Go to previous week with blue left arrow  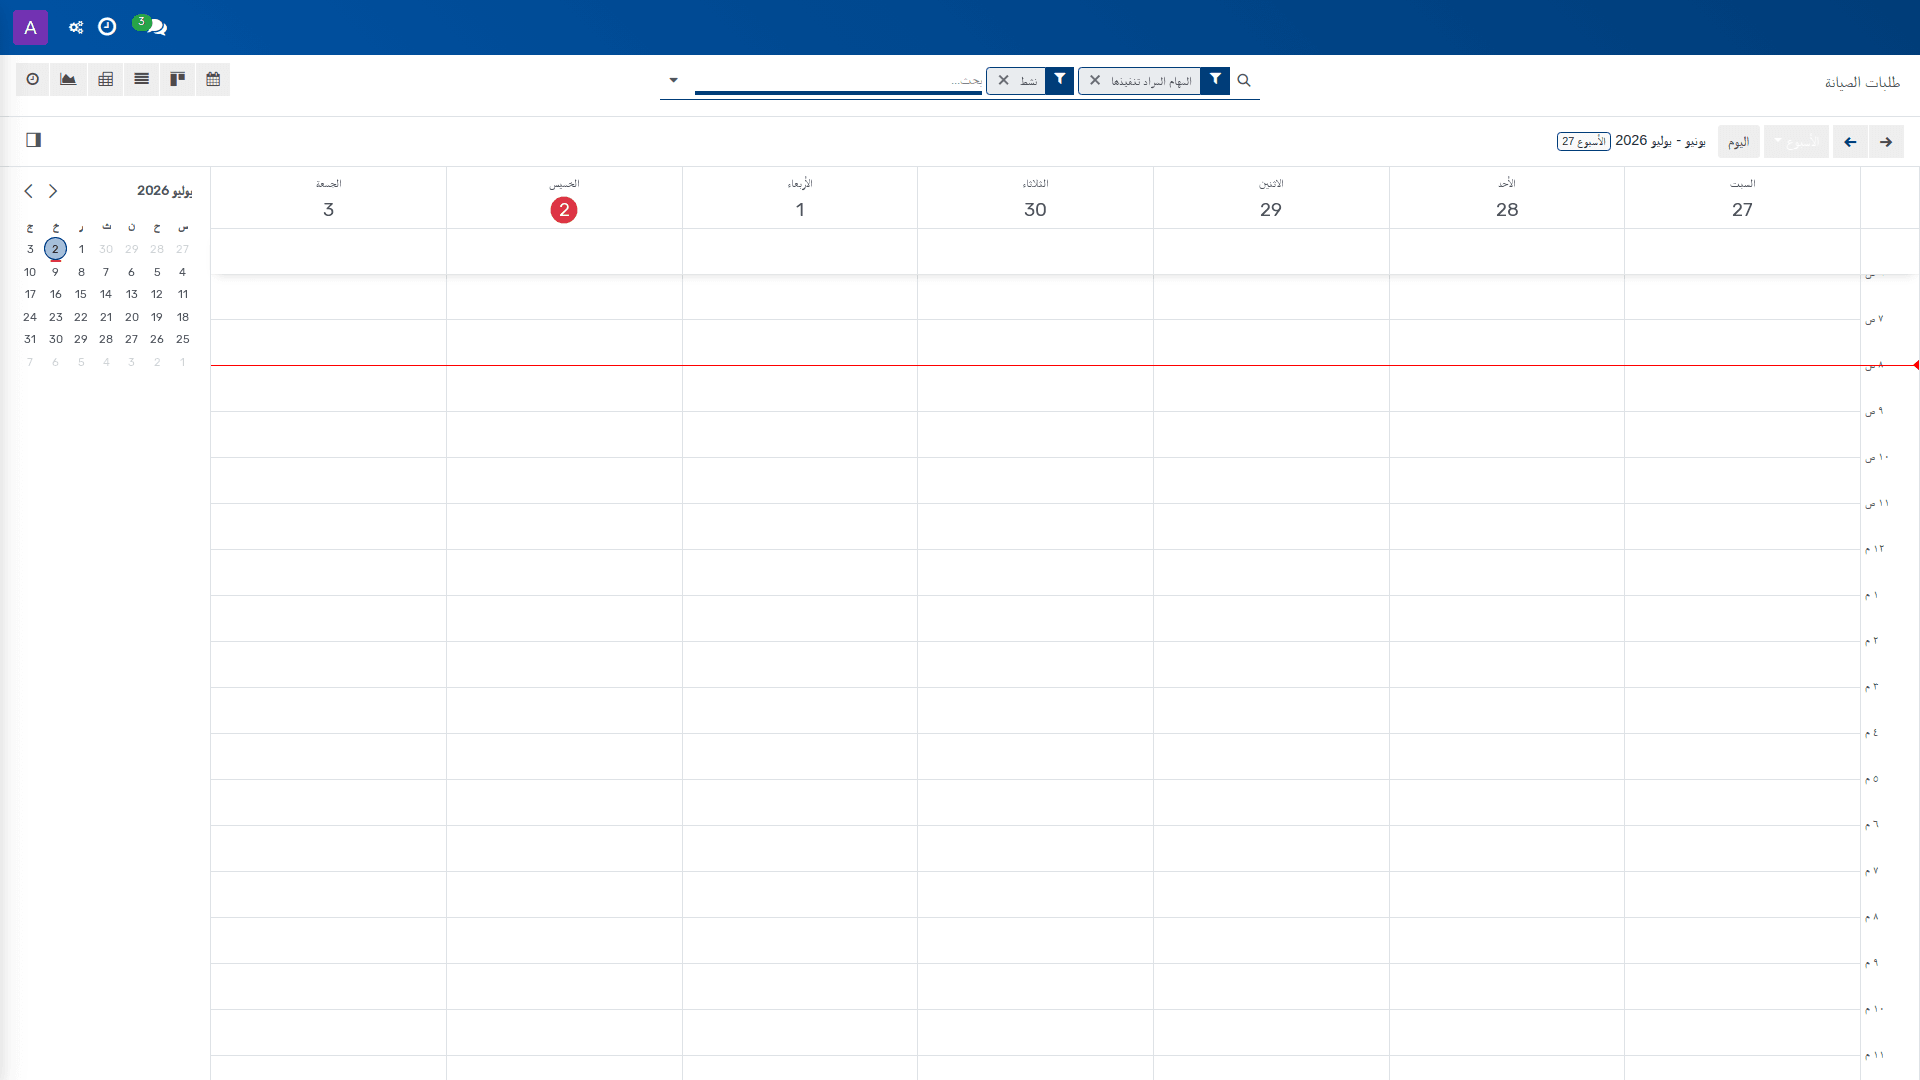(1850, 142)
